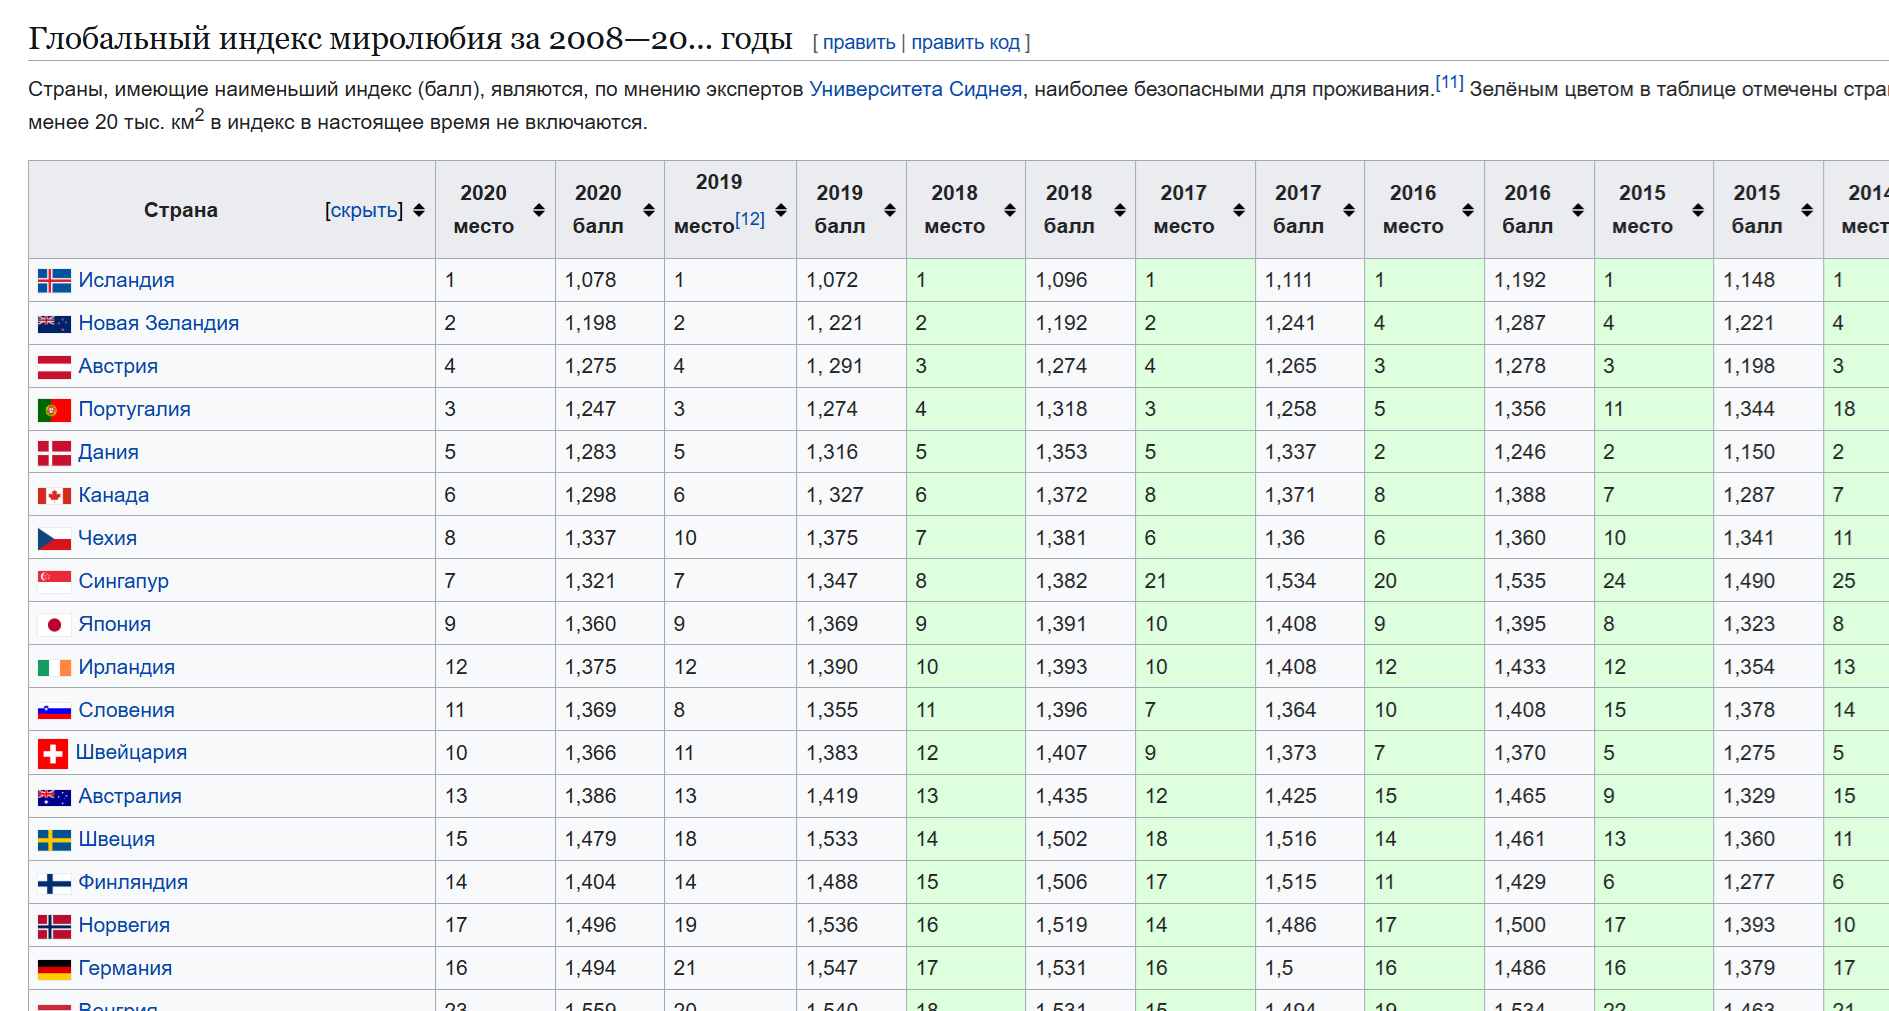Open the Финляндия article link
This screenshot has width=1889, height=1011.
click(x=133, y=882)
